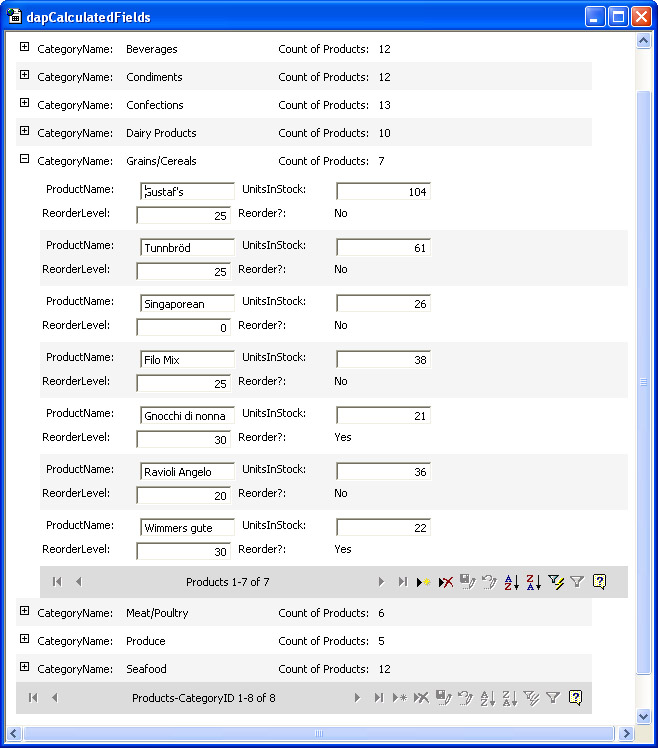Viewport: 658px width, 748px height.
Task: Click the Gustaf's ProductName field
Action: 187,191
